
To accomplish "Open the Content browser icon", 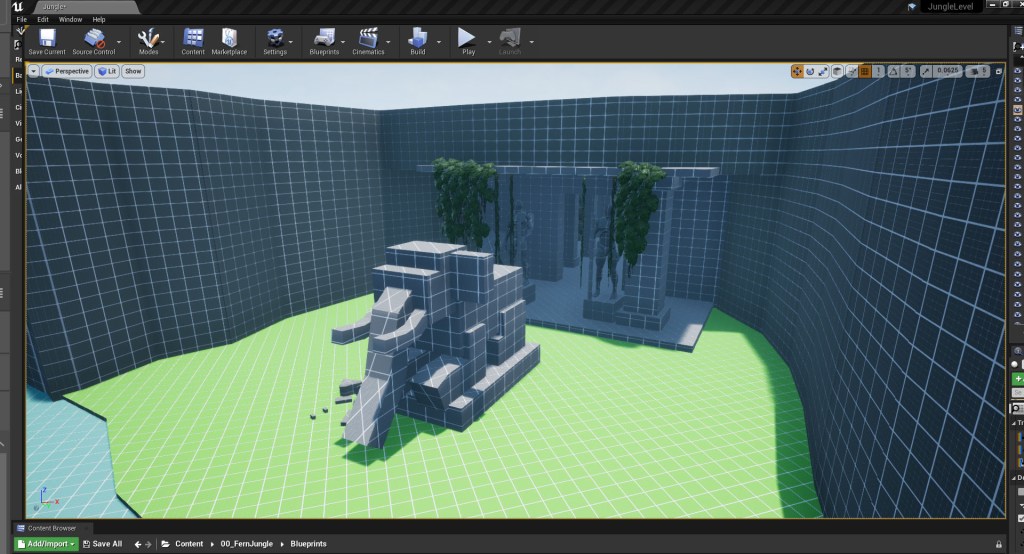I will [193, 40].
